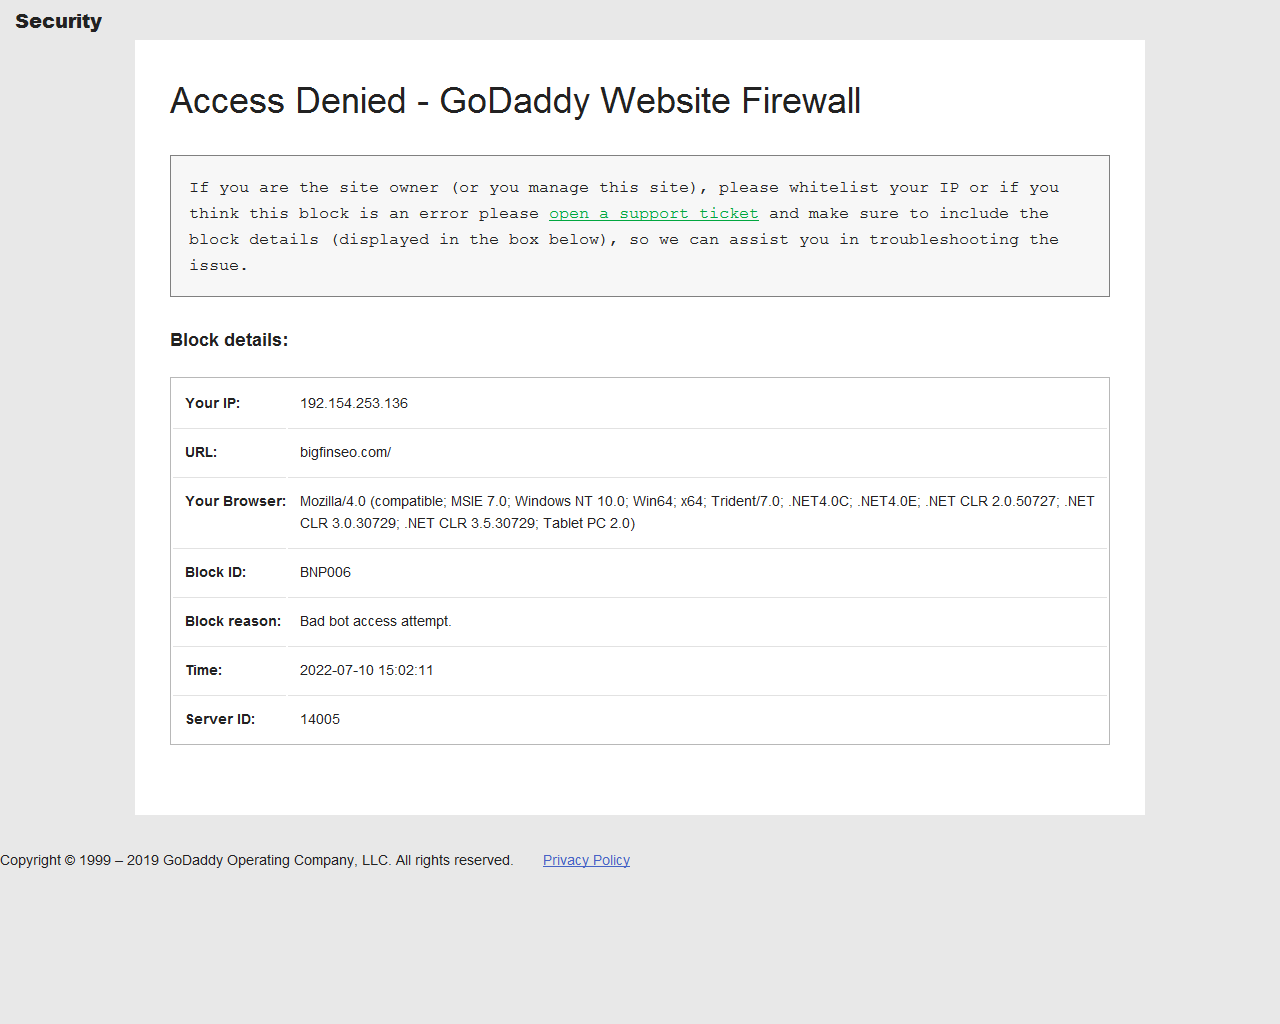The width and height of the screenshot is (1280, 1024).
Task: Click the 'URL:' row label
Action: (x=201, y=452)
